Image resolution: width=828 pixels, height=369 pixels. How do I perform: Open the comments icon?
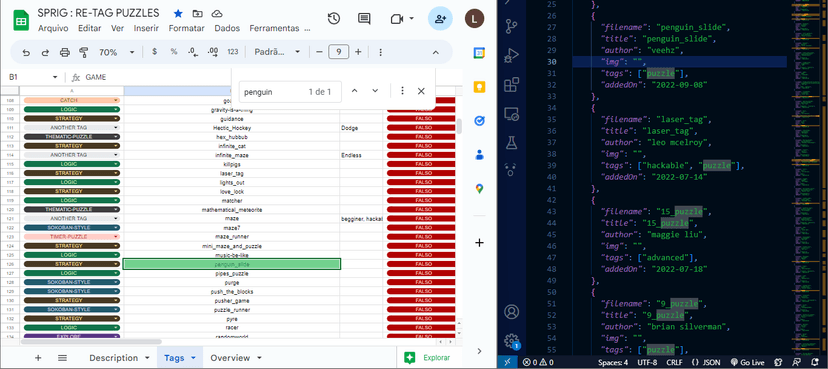[x=364, y=18]
